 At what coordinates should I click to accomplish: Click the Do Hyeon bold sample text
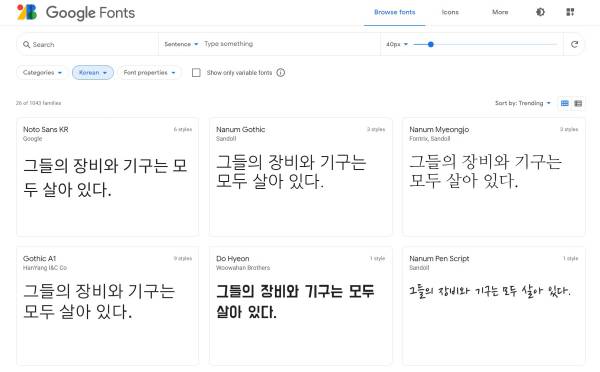click(295, 302)
